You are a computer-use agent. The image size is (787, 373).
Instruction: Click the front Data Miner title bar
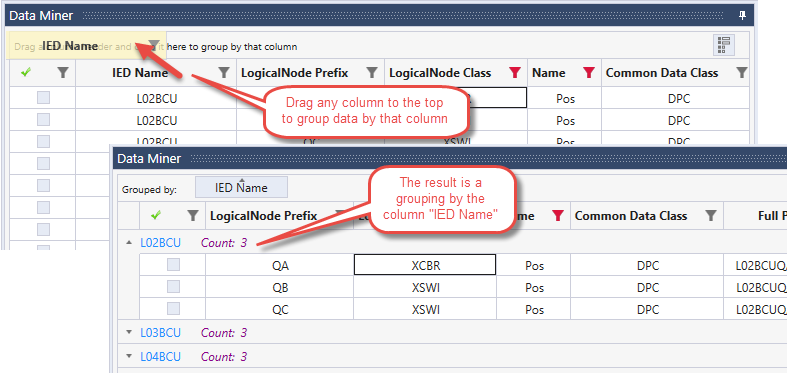pos(450,158)
